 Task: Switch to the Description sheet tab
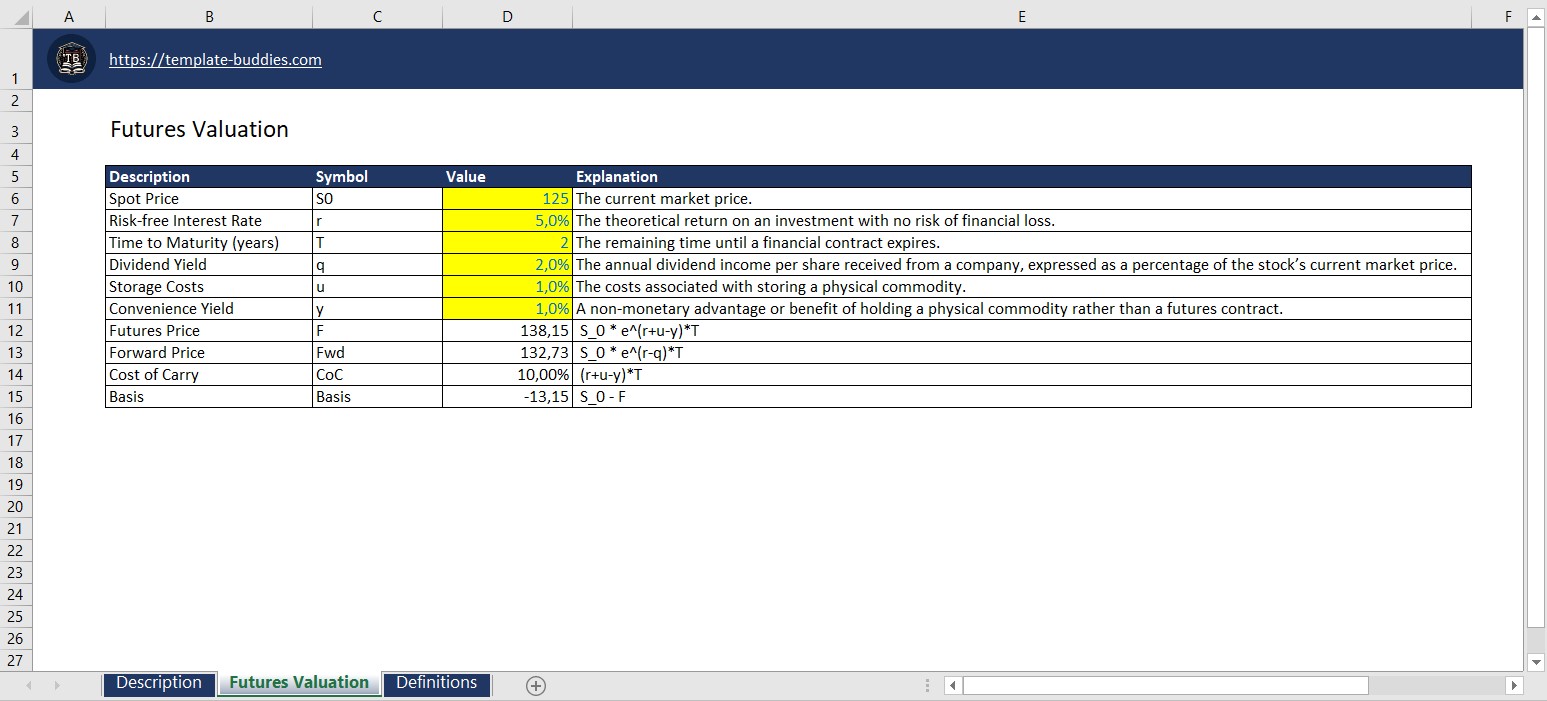(159, 683)
